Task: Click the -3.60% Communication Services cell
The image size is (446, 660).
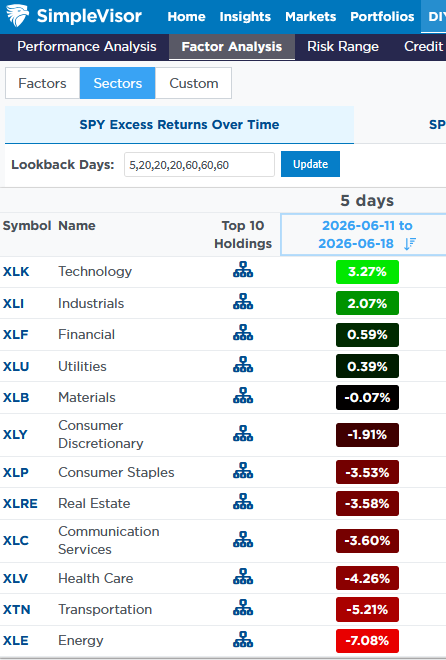Action: (x=367, y=541)
